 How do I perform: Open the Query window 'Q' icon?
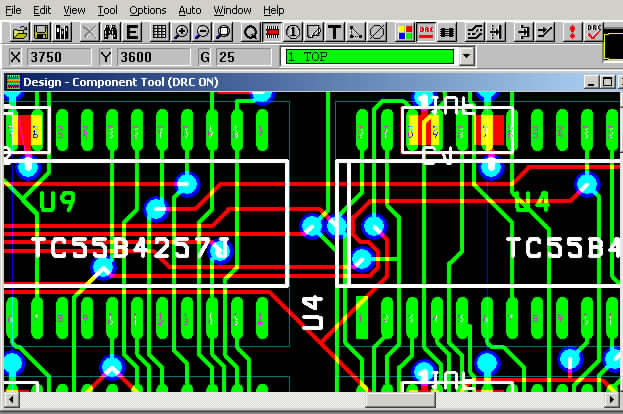(x=250, y=32)
